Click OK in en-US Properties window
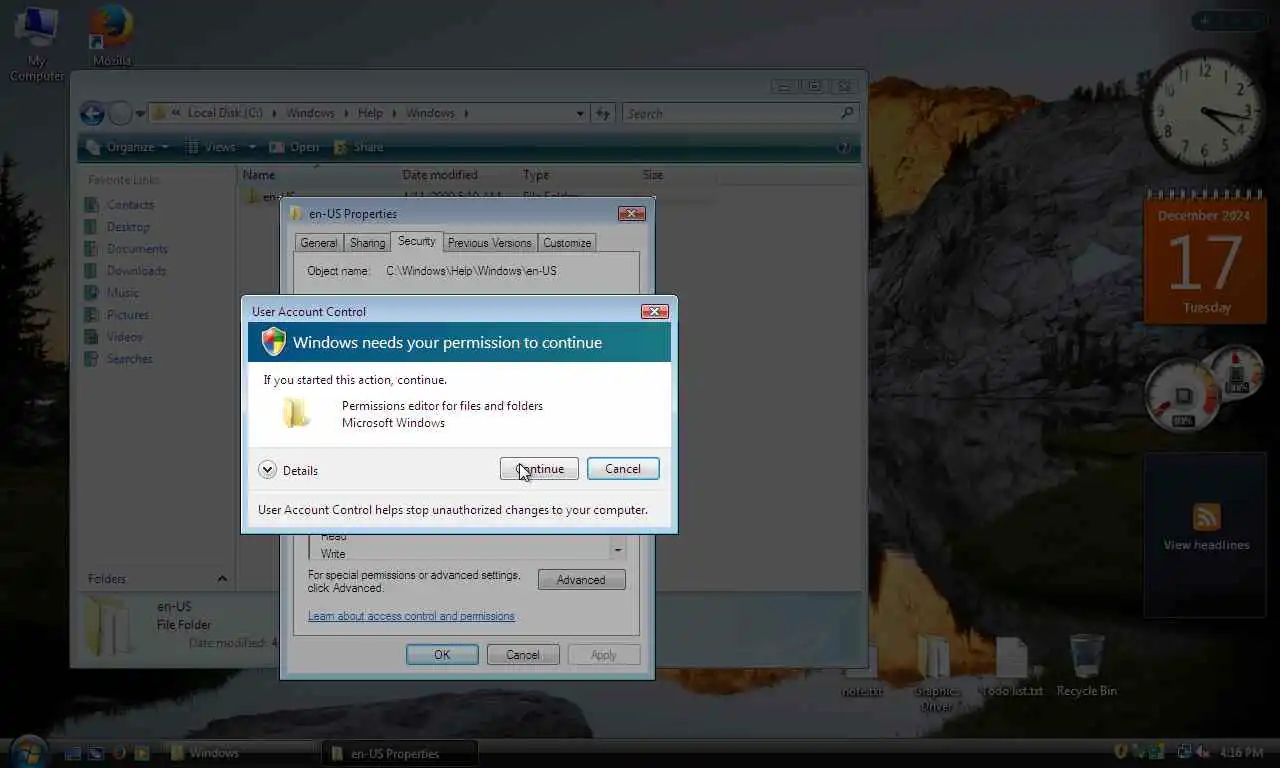Screen dimensions: 1280x768 coord(442,655)
